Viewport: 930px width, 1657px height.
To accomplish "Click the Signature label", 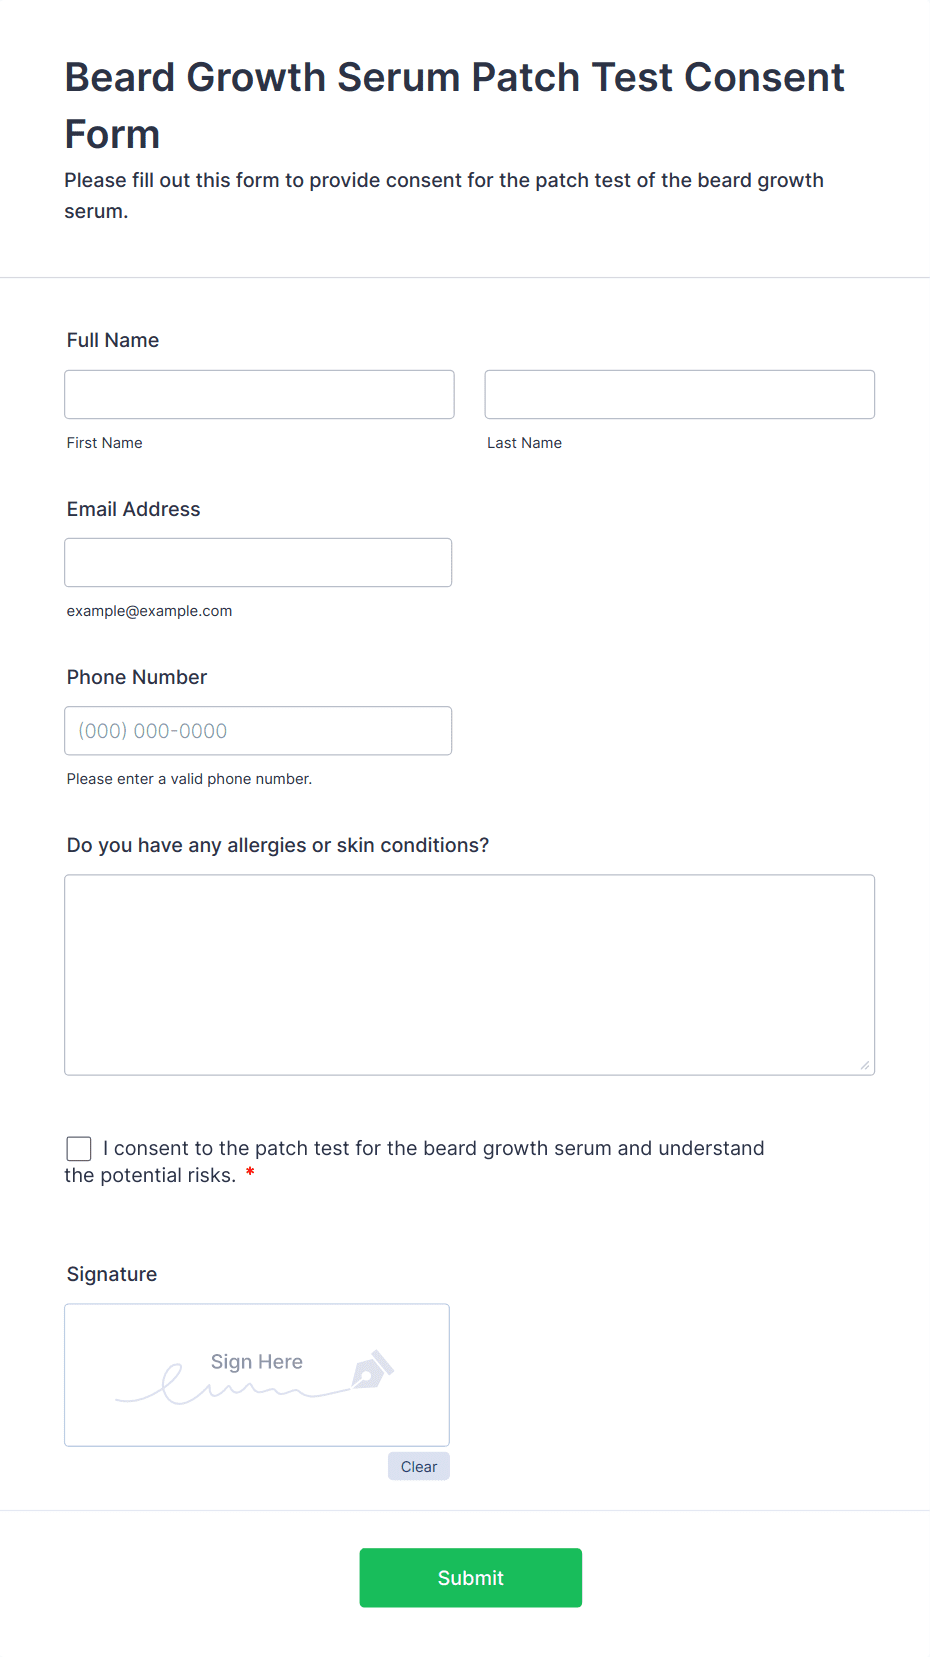I will coord(112,1274).
